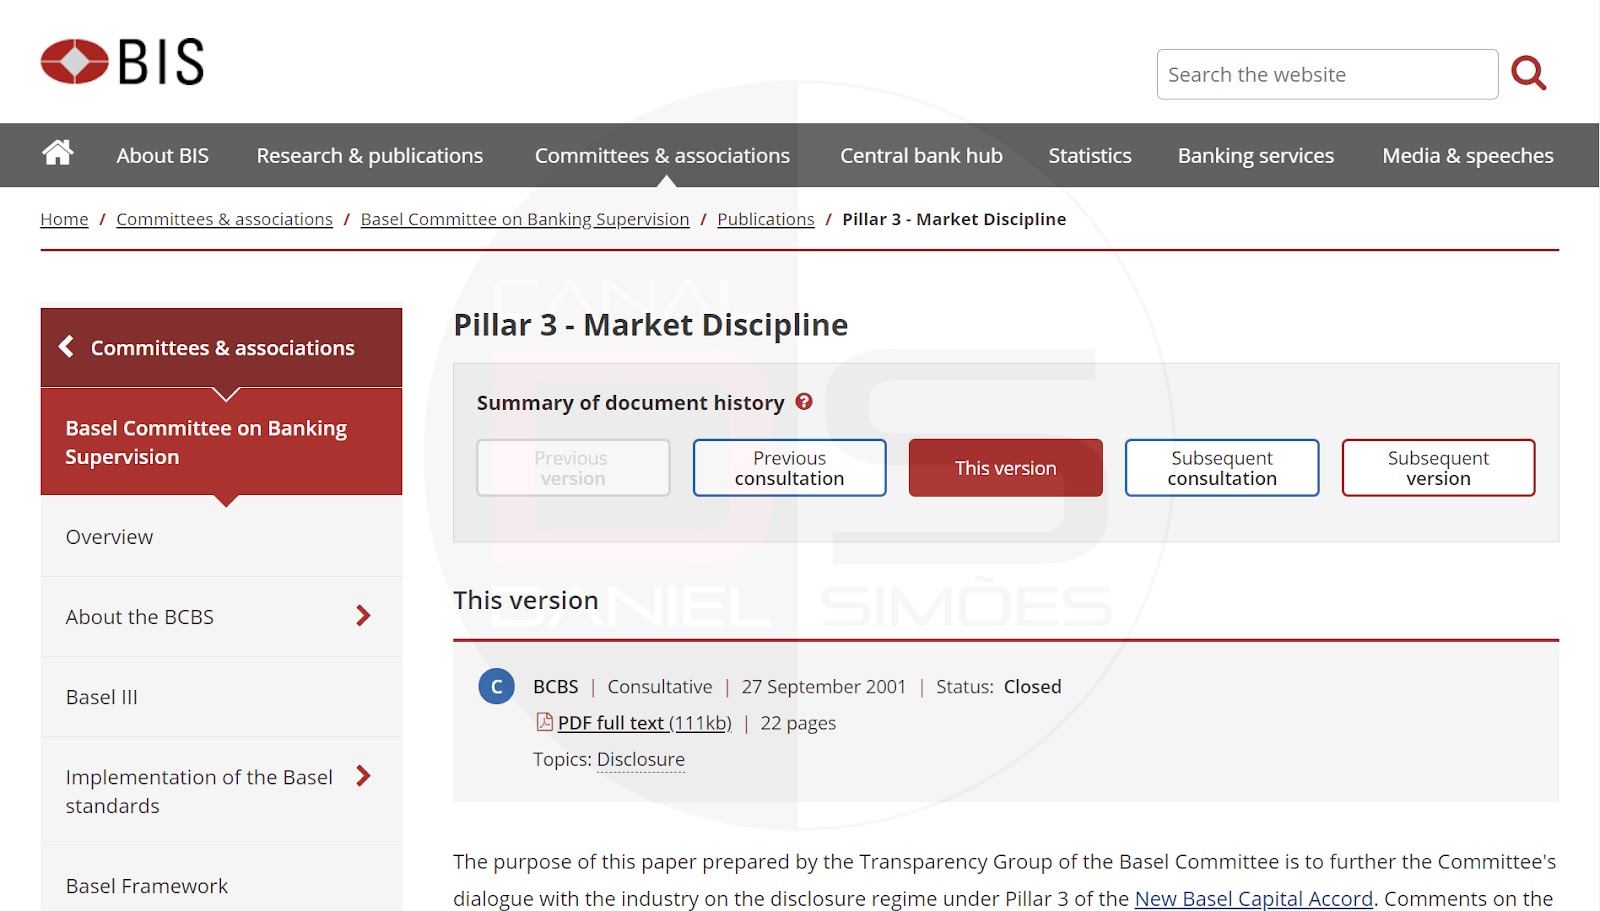Open Overview in the sidebar
The height and width of the screenshot is (911, 1600).
pos(221,537)
